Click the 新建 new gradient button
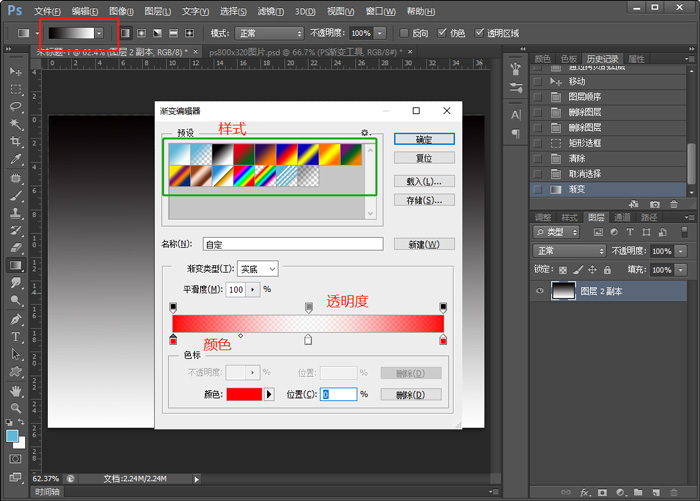700x501 pixels. click(x=424, y=244)
